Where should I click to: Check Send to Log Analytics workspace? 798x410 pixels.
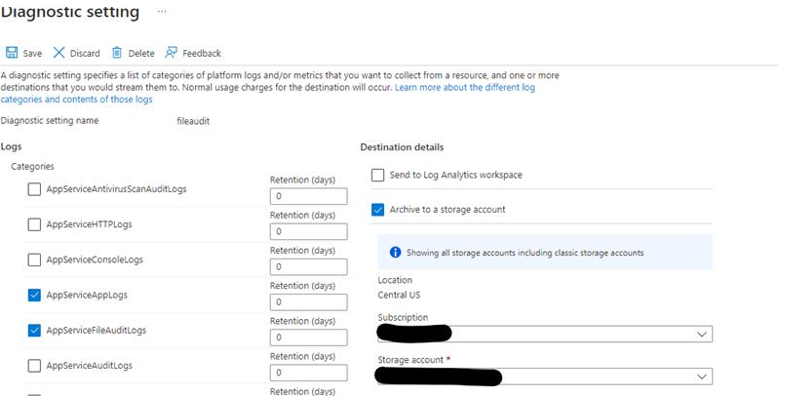[x=378, y=175]
